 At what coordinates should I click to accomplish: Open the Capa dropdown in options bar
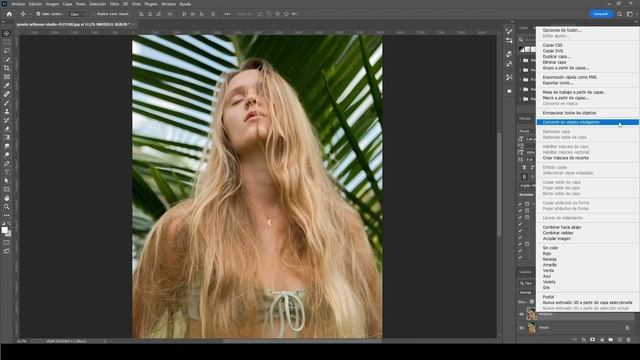[77, 14]
